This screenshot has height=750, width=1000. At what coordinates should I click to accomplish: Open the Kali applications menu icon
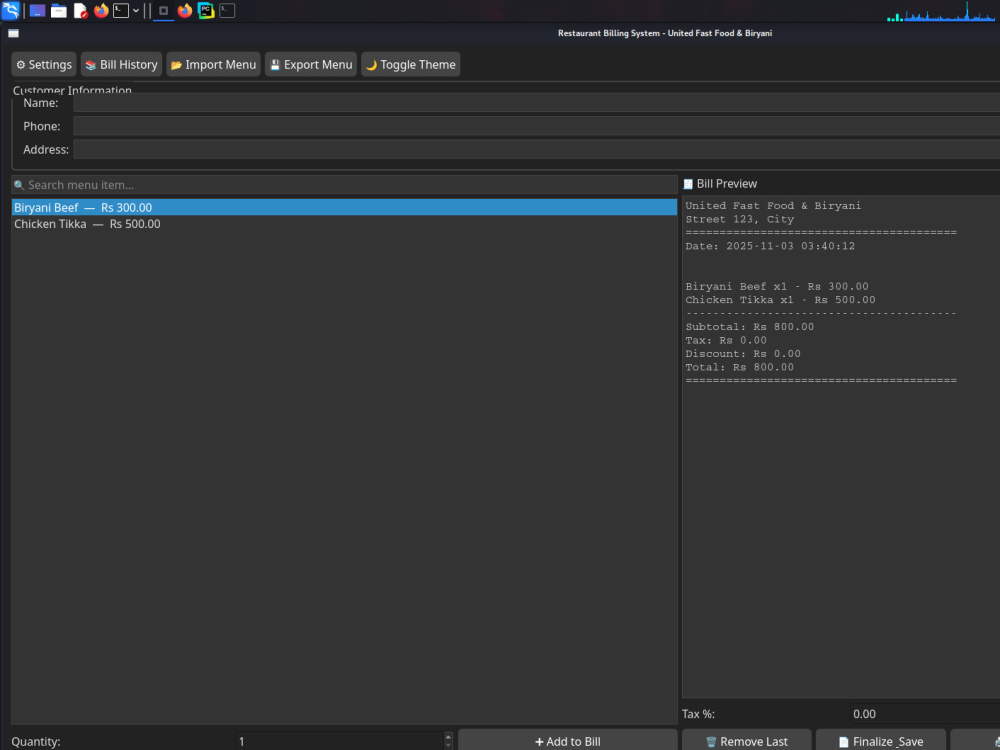click(x=10, y=10)
